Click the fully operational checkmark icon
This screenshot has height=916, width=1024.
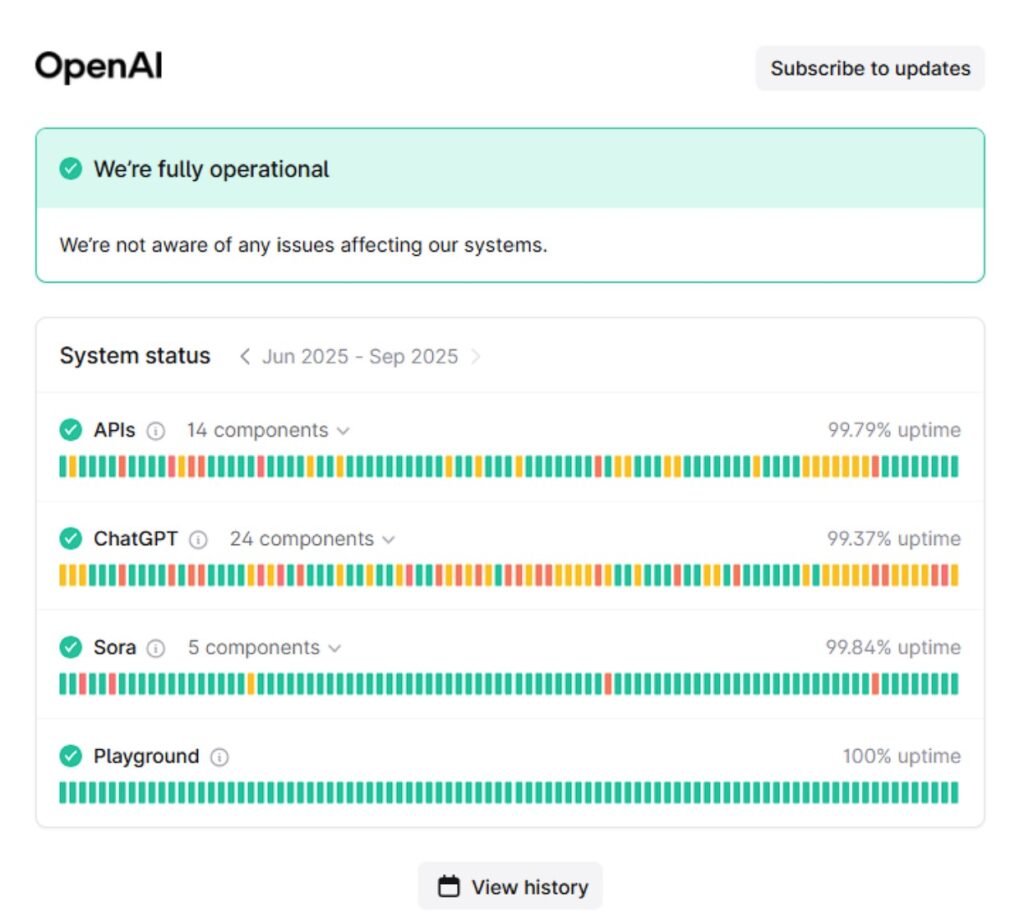(x=70, y=169)
